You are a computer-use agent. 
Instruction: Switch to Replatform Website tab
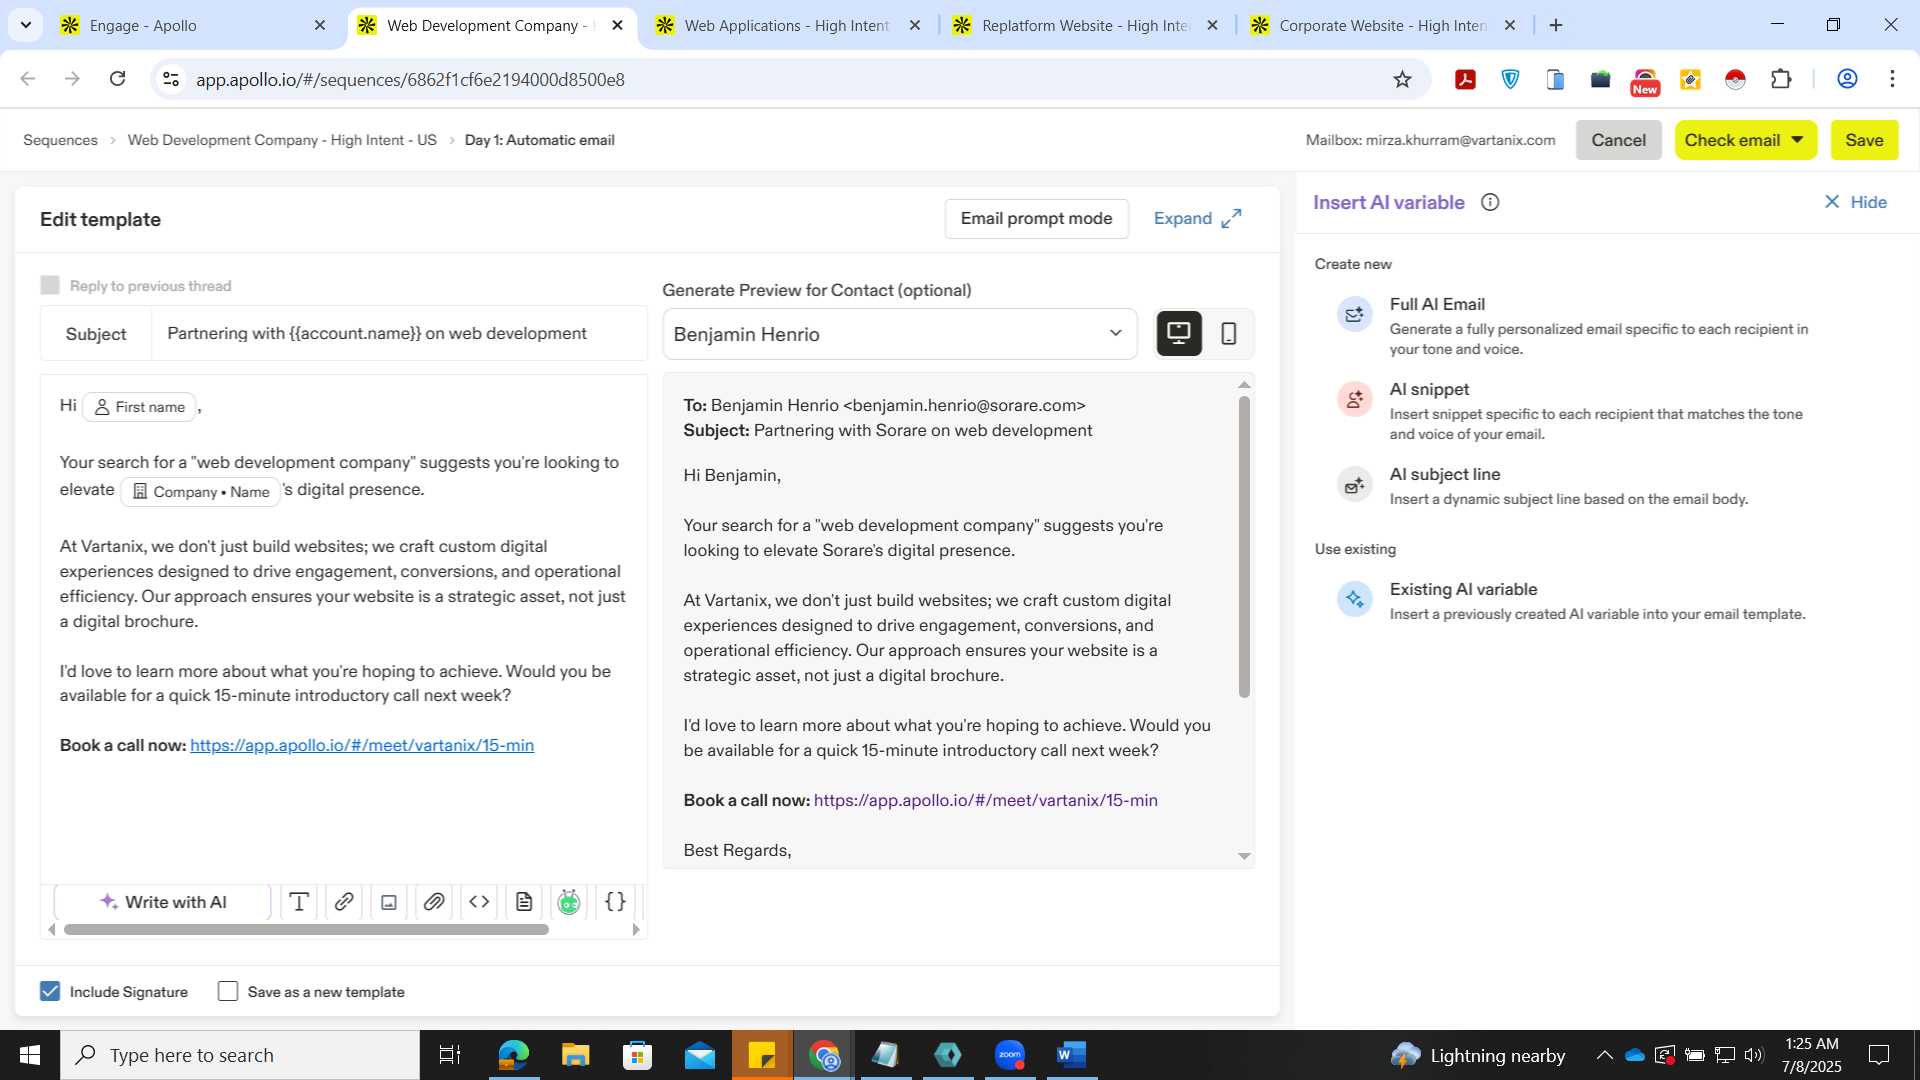(1085, 26)
